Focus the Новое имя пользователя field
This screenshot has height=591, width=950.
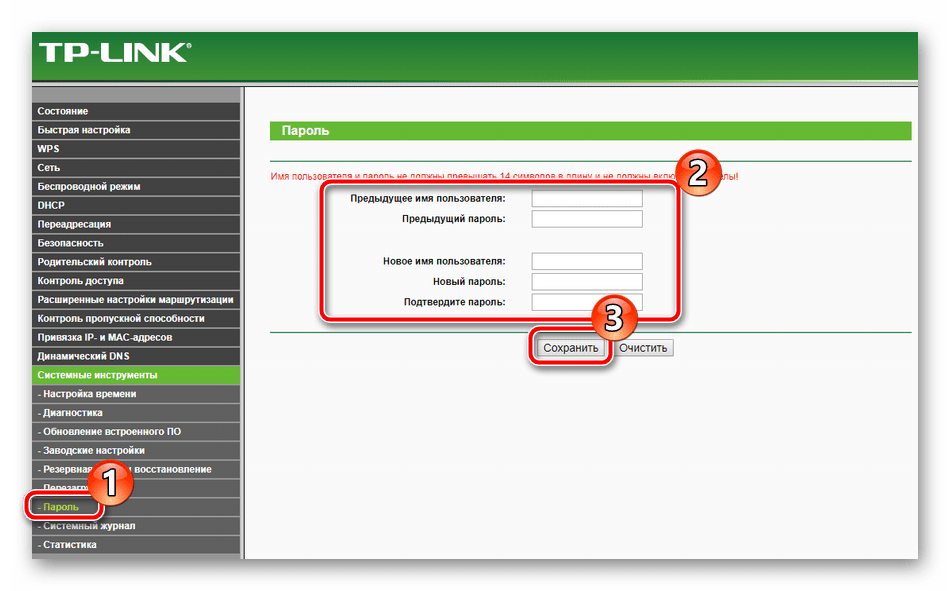pos(586,261)
